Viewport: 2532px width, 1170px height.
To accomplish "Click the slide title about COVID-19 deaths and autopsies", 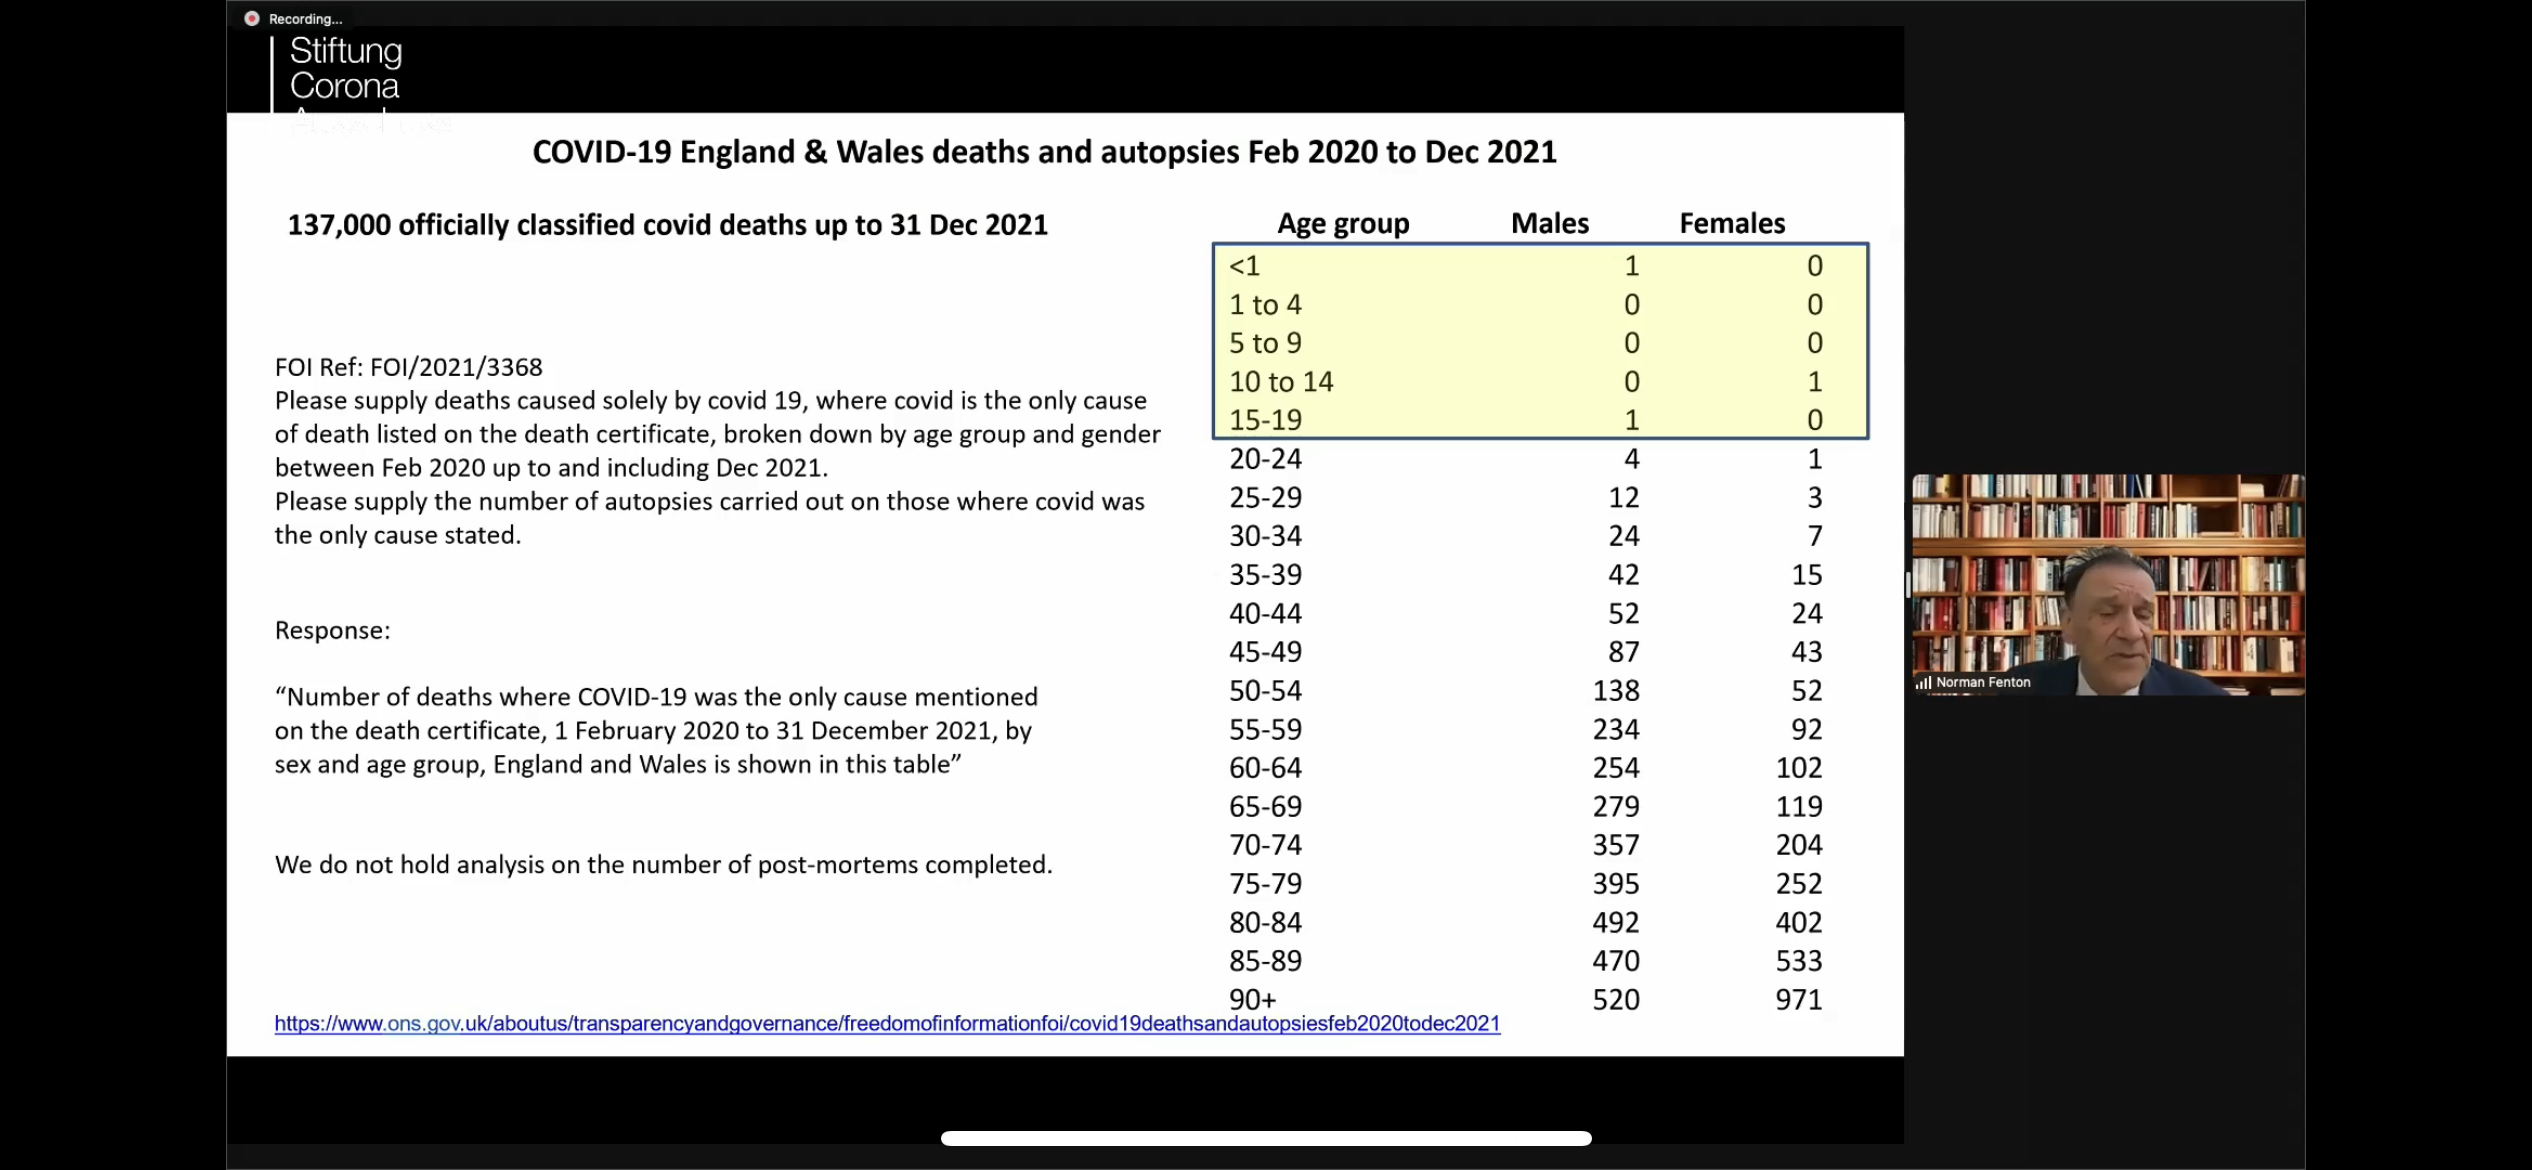I will pyautogui.click(x=1043, y=152).
